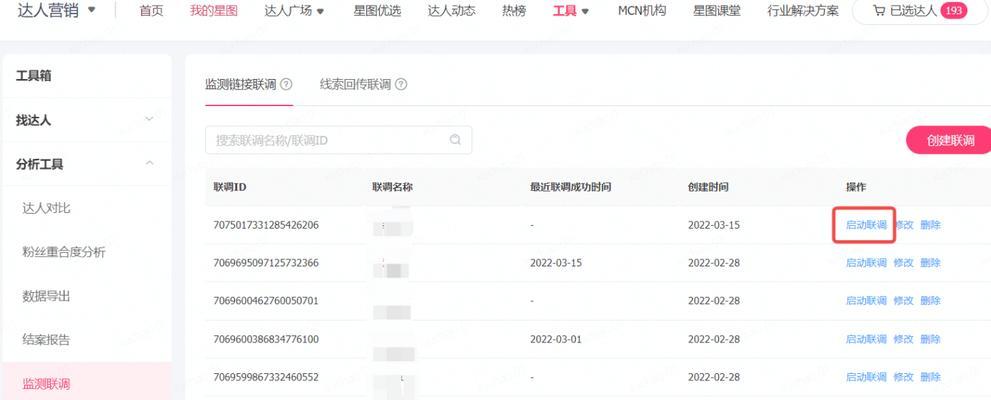The height and width of the screenshot is (400, 991).
Task: Click 启动联调 for ID 7069600386834776100
Action: pyautogui.click(x=866, y=339)
